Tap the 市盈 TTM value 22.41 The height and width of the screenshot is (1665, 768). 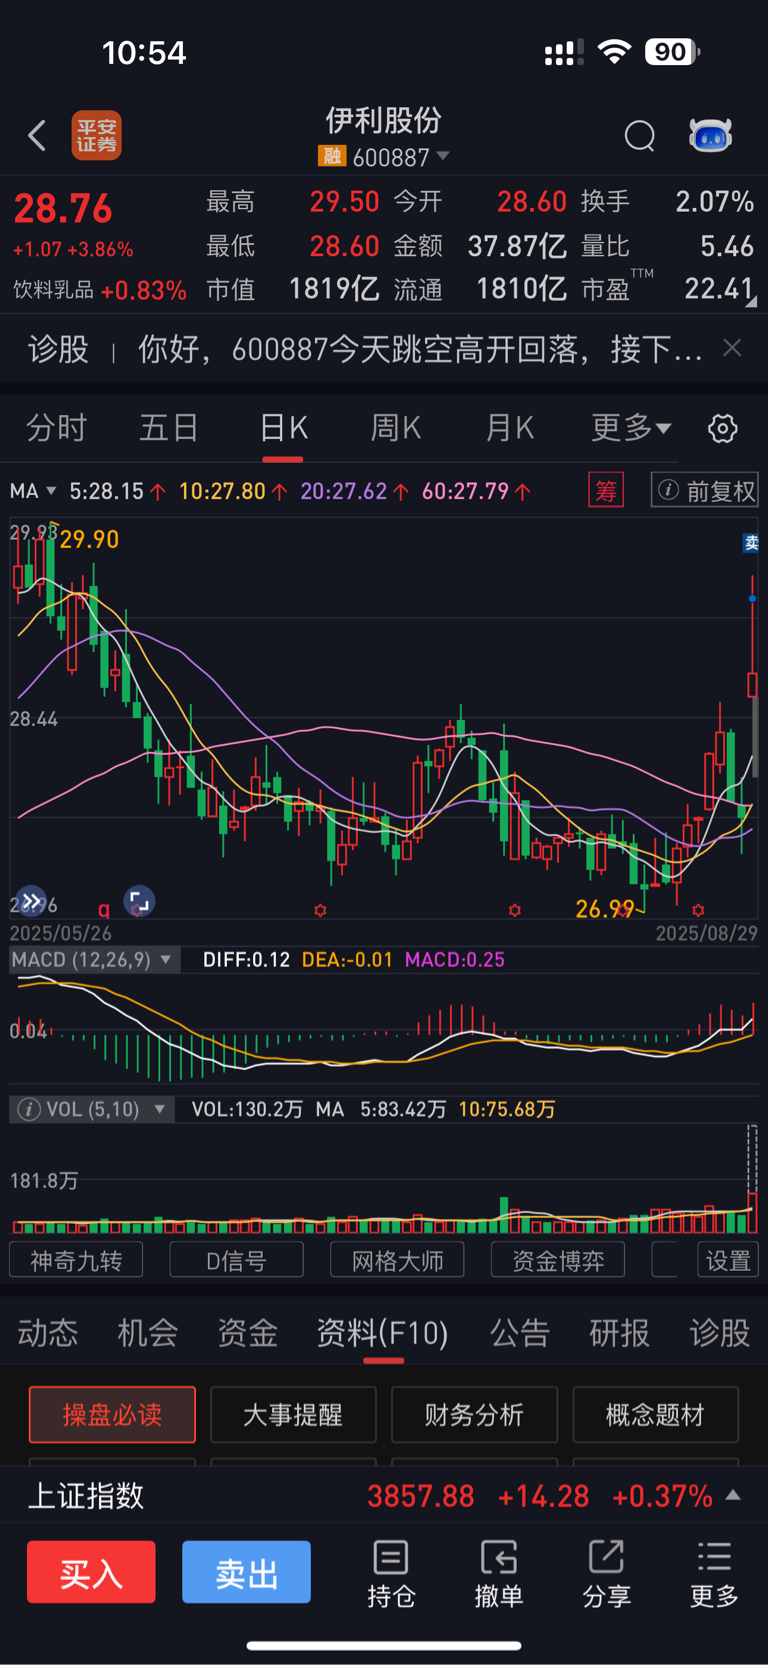(x=718, y=289)
